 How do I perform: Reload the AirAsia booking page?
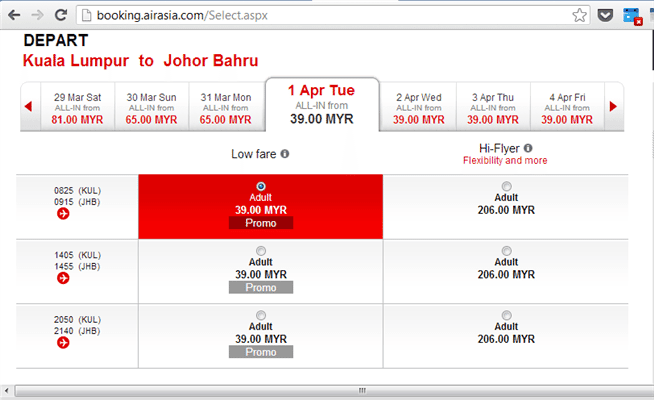pyautogui.click(x=61, y=15)
